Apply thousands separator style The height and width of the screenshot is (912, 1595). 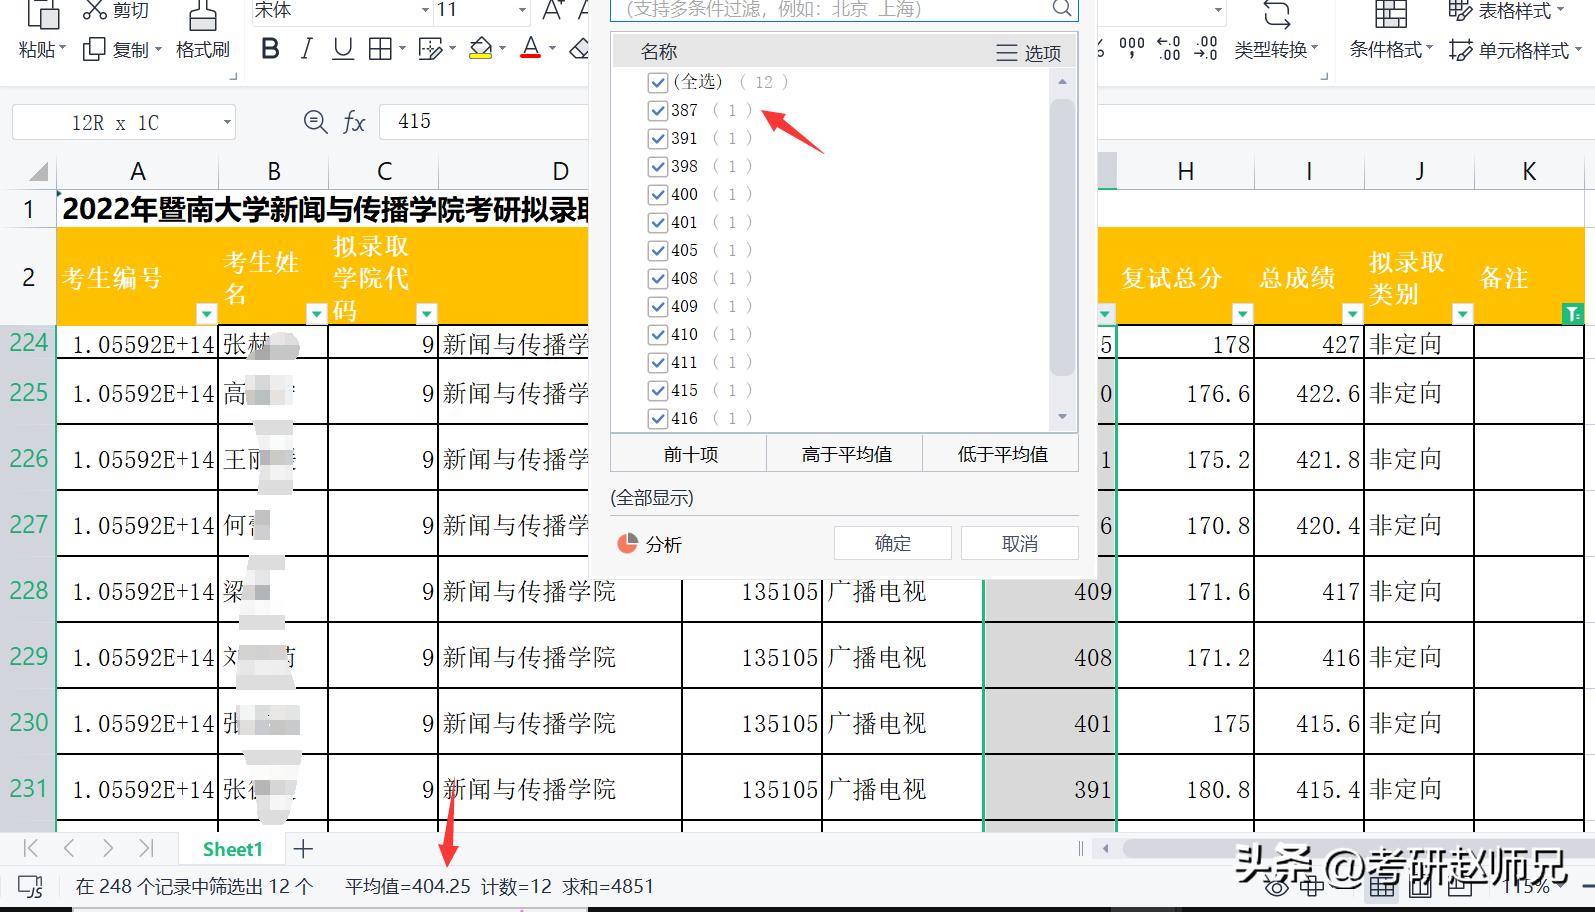[x=1132, y=48]
